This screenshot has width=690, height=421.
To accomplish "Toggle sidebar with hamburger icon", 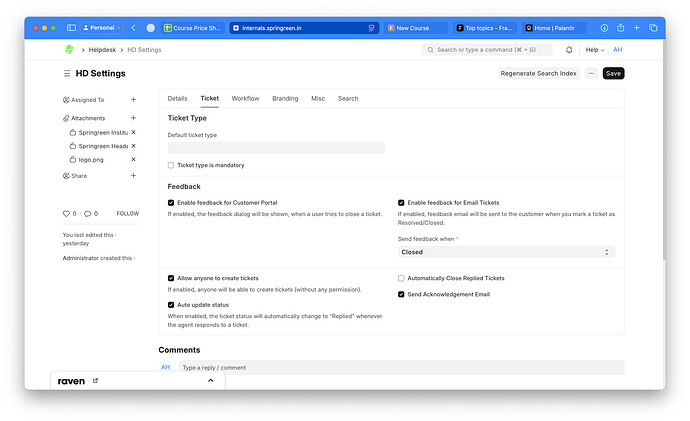I will click(x=67, y=73).
